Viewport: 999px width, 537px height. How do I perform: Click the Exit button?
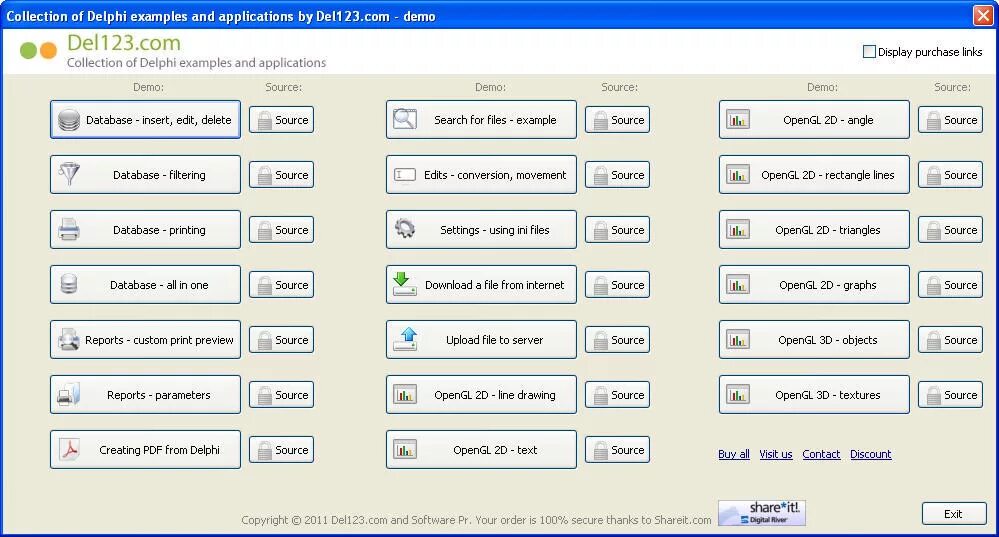[954, 513]
